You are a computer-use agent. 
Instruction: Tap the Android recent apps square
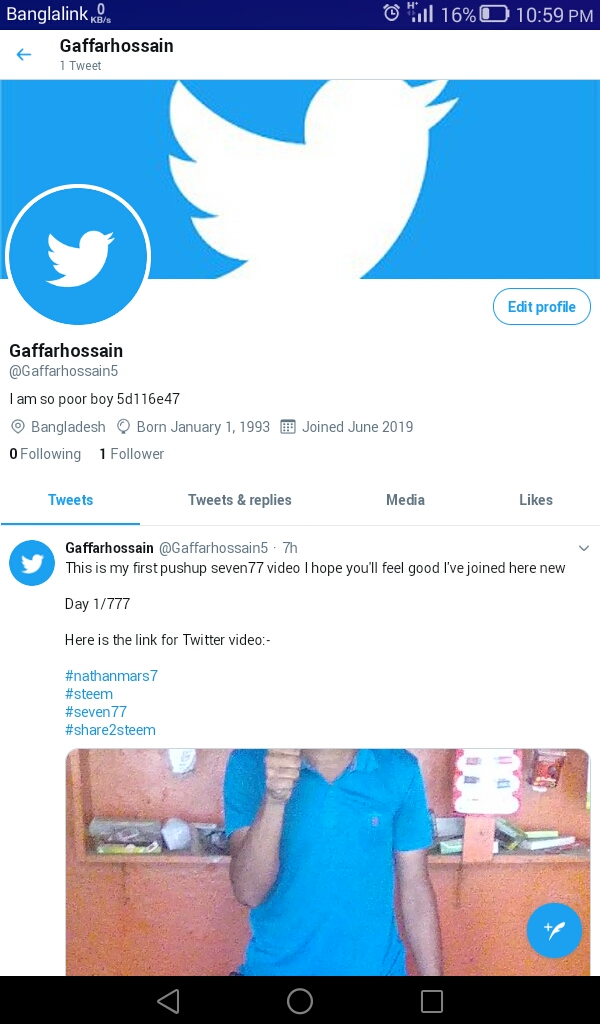pyautogui.click(x=432, y=1000)
